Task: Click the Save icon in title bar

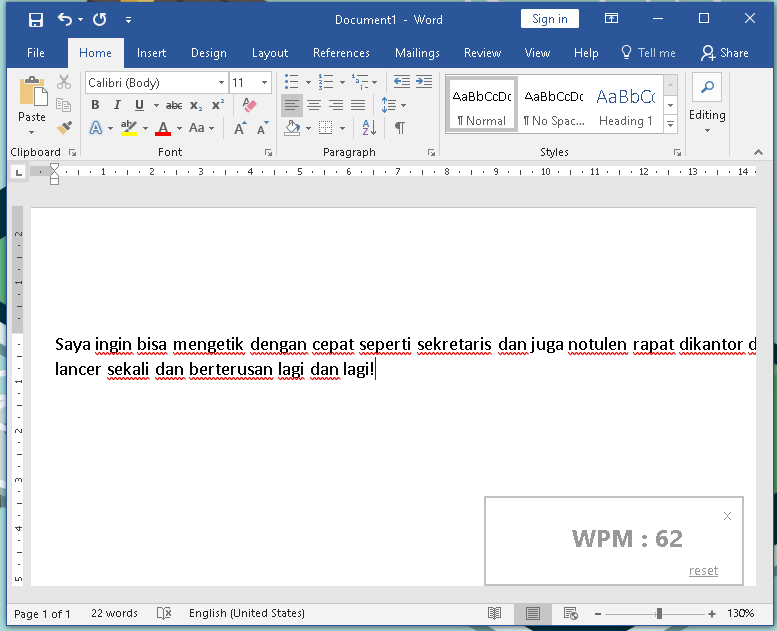Action: pos(36,19)
